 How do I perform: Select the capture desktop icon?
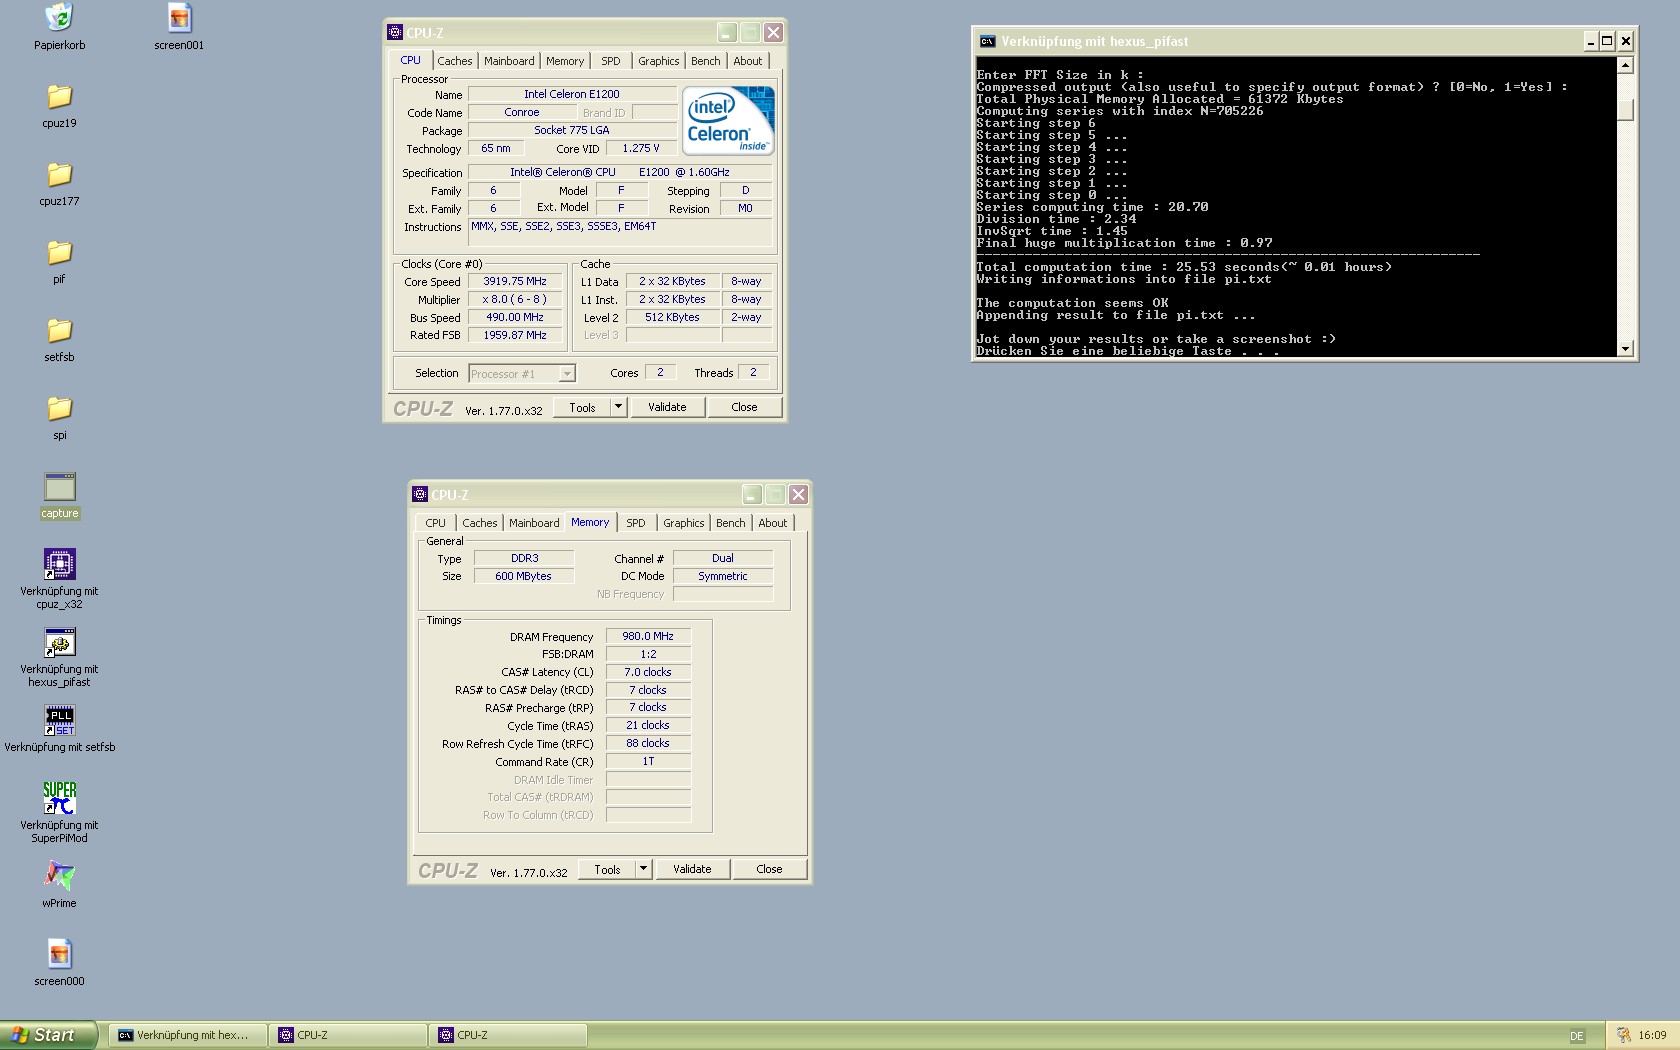coord(59,487)
